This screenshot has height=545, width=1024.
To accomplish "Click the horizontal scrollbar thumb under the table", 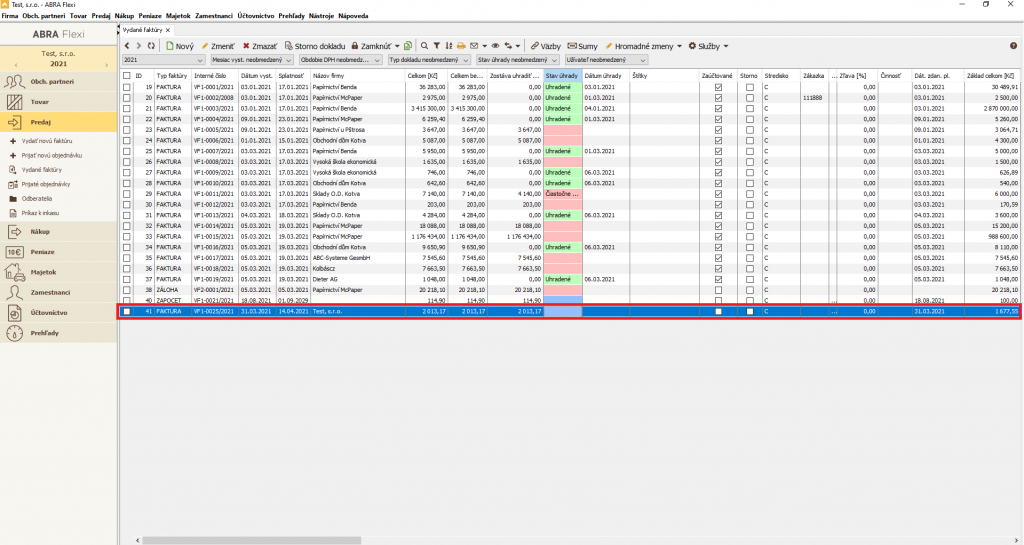I will [251, 540].
